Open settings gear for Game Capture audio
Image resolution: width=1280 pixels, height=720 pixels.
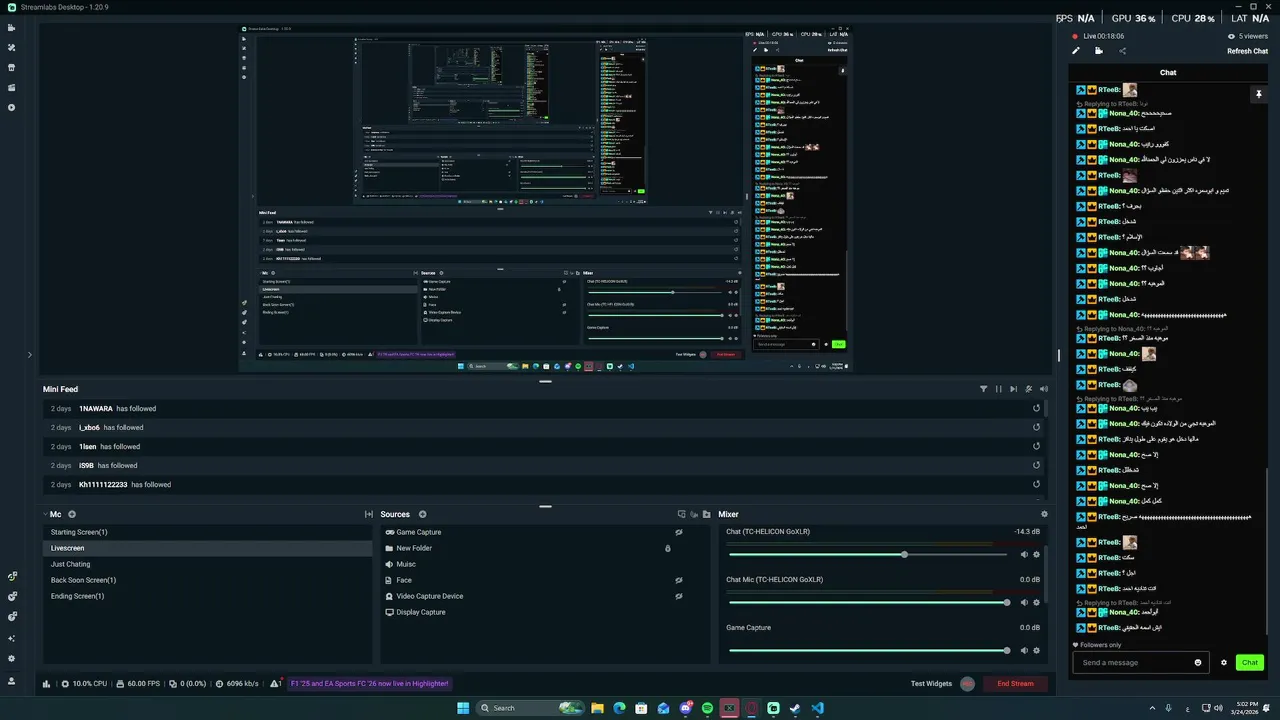[x=1036, y=650]
